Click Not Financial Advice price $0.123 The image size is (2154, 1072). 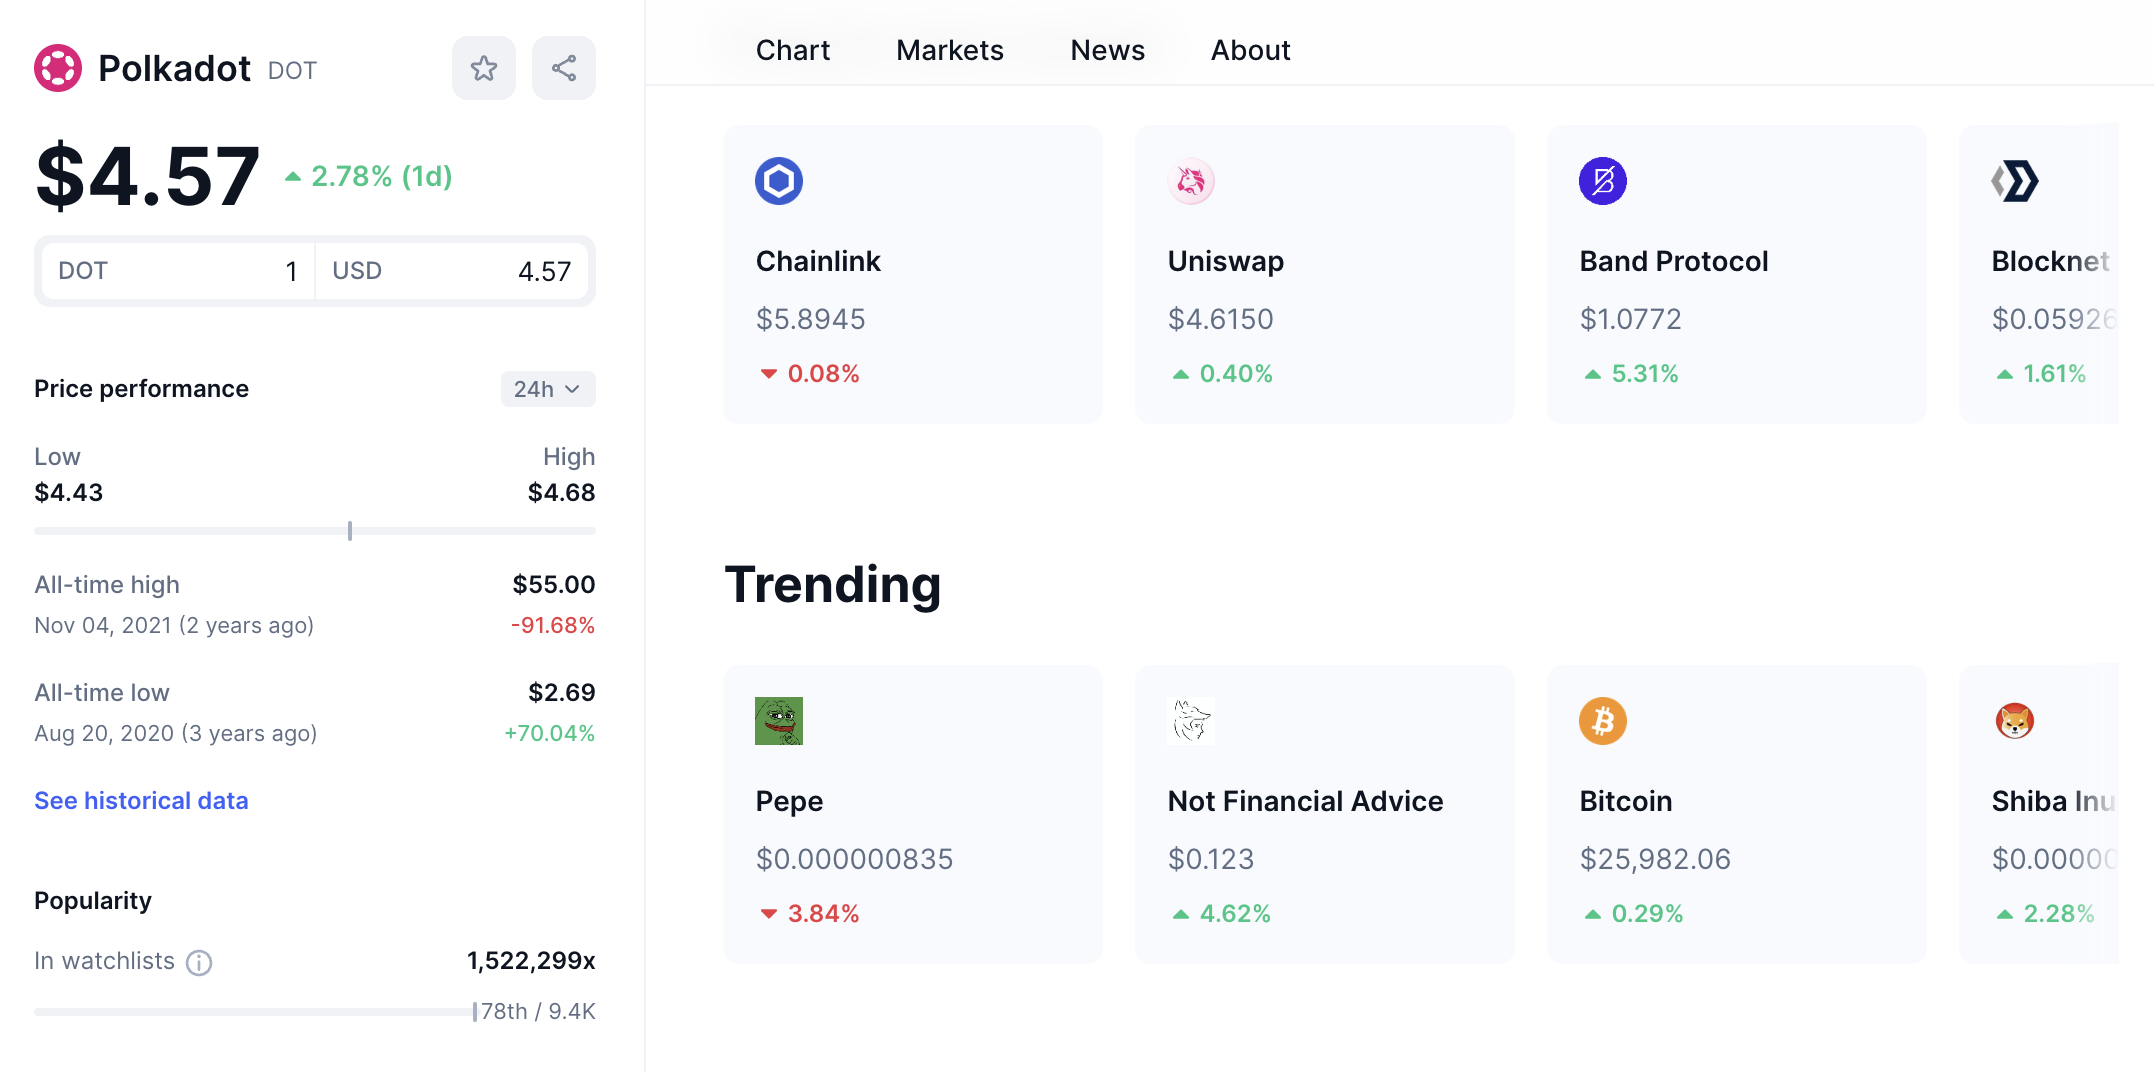(1211, 859)
